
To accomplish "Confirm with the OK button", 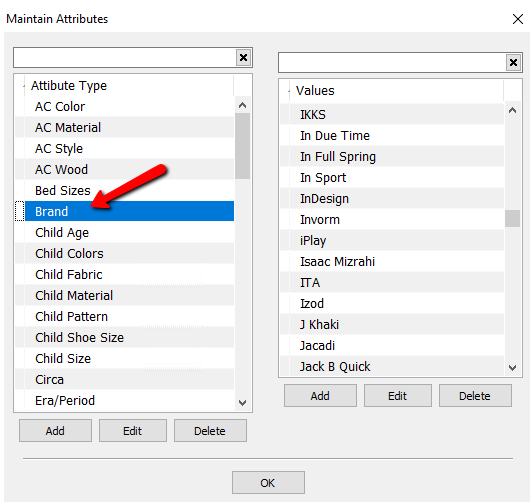I will 268,483.
